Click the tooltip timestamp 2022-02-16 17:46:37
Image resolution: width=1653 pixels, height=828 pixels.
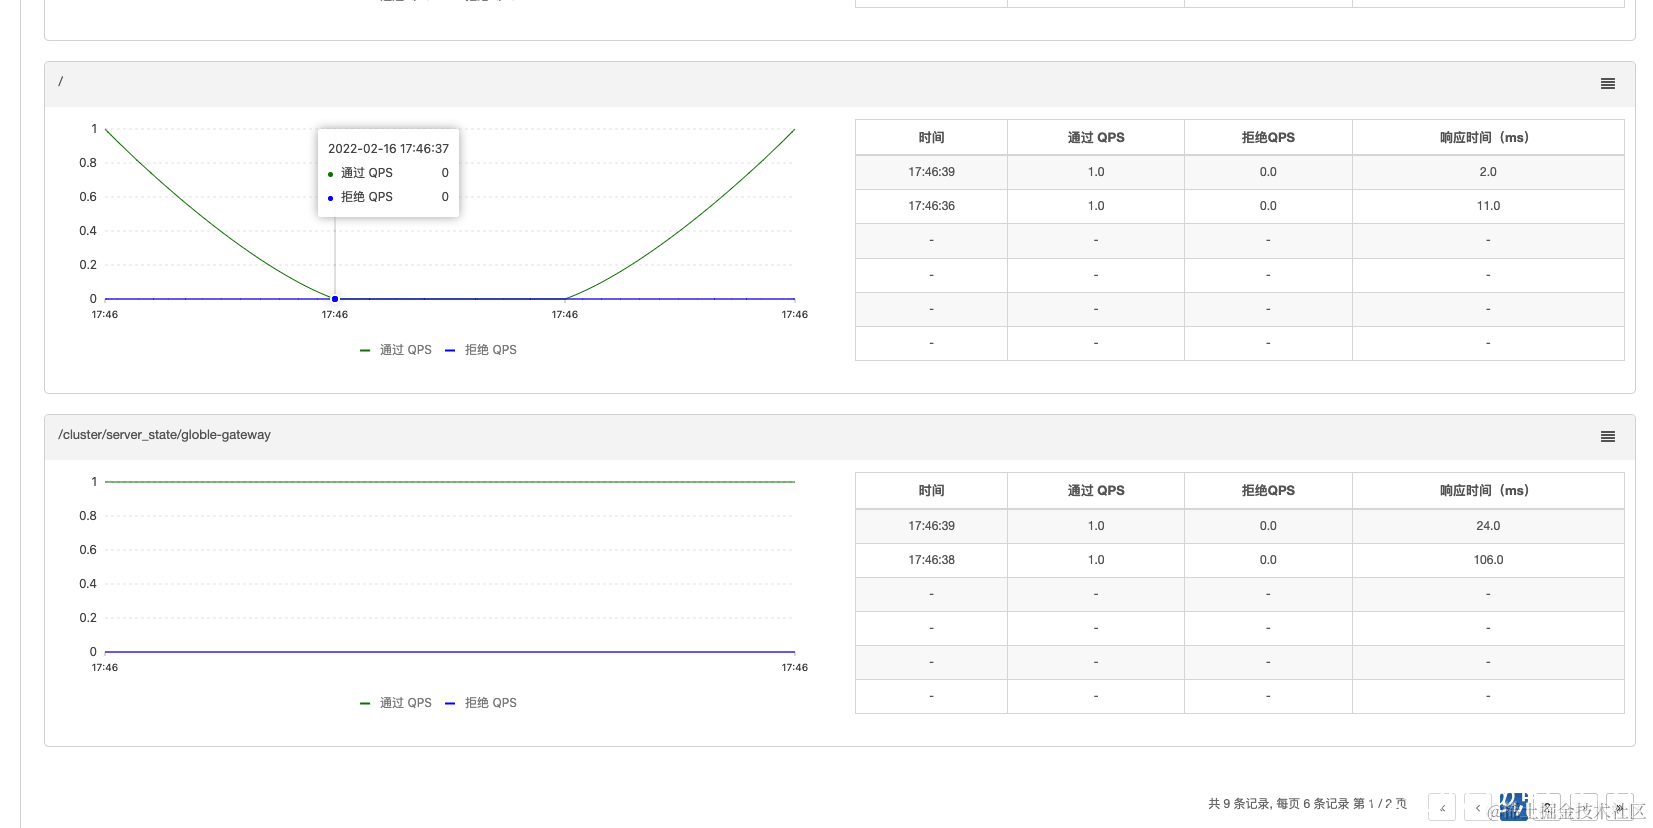click(388, 149)
